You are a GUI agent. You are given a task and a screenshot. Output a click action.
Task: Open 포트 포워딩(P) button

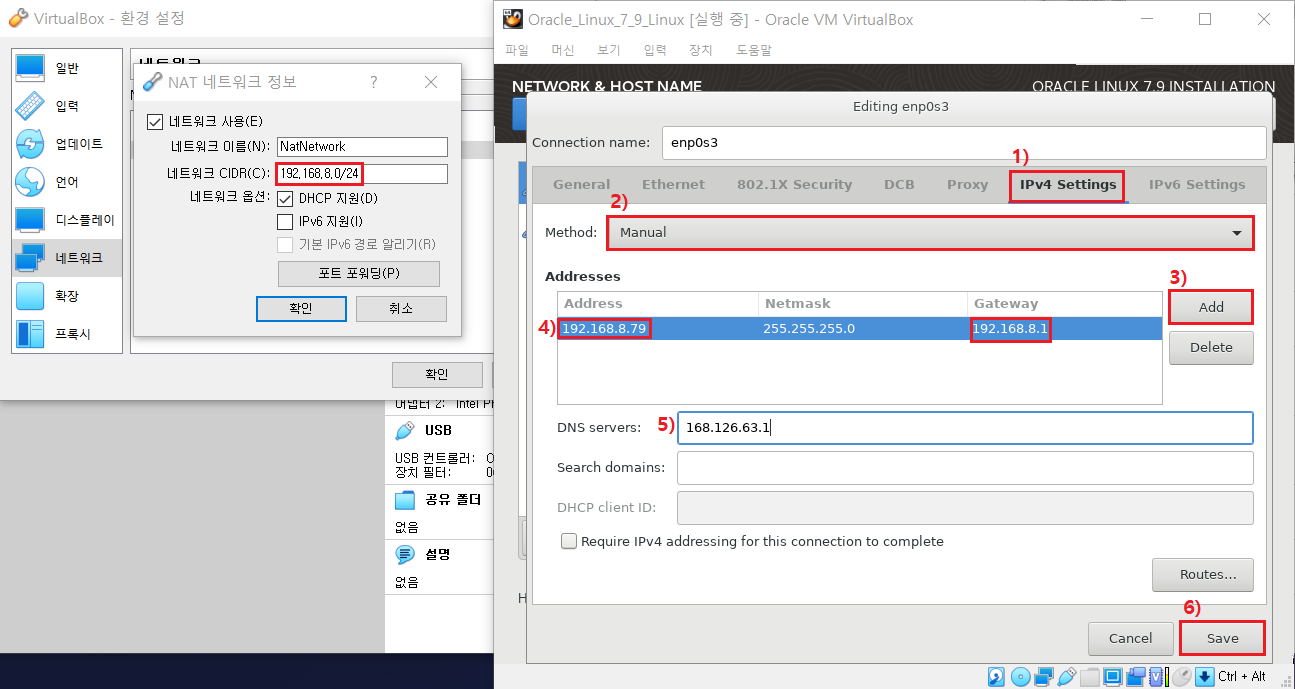pyautogui.click(x=358, y=273)
